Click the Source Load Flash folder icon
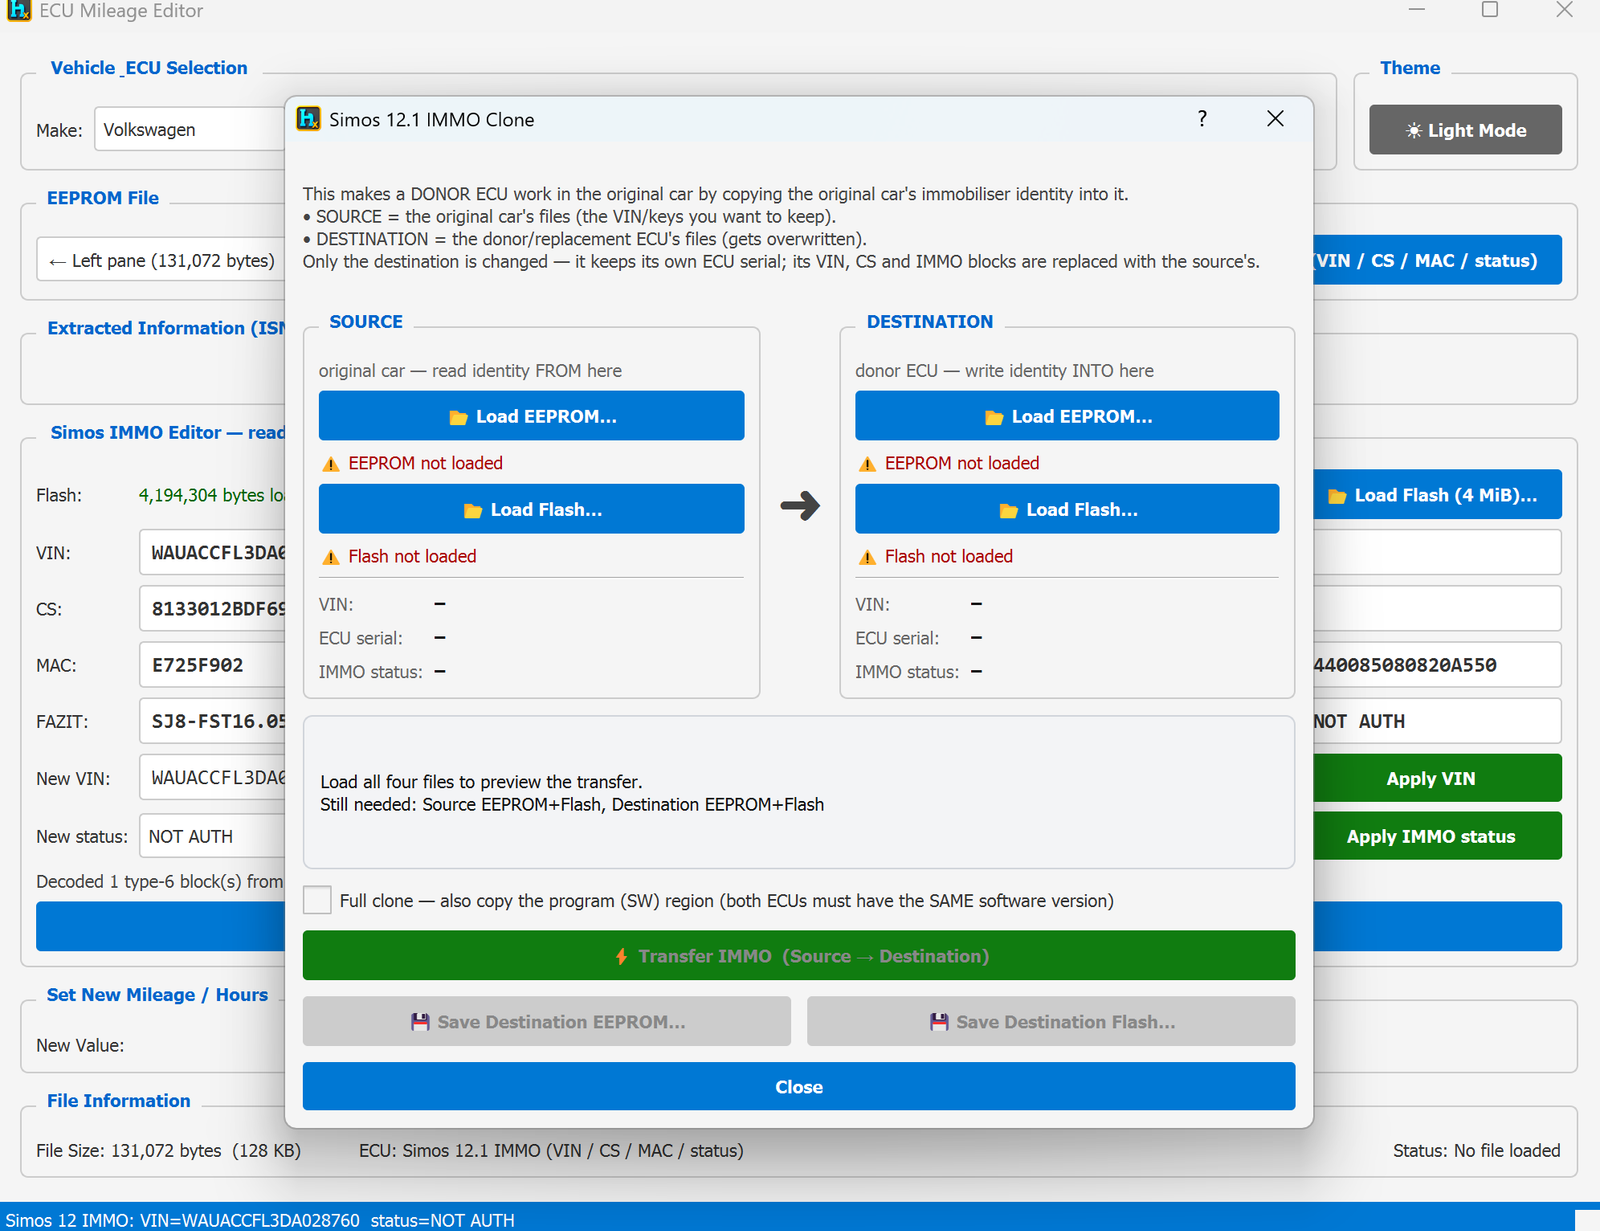The width and height of the screenshot is (1600, 1231). 473,511
